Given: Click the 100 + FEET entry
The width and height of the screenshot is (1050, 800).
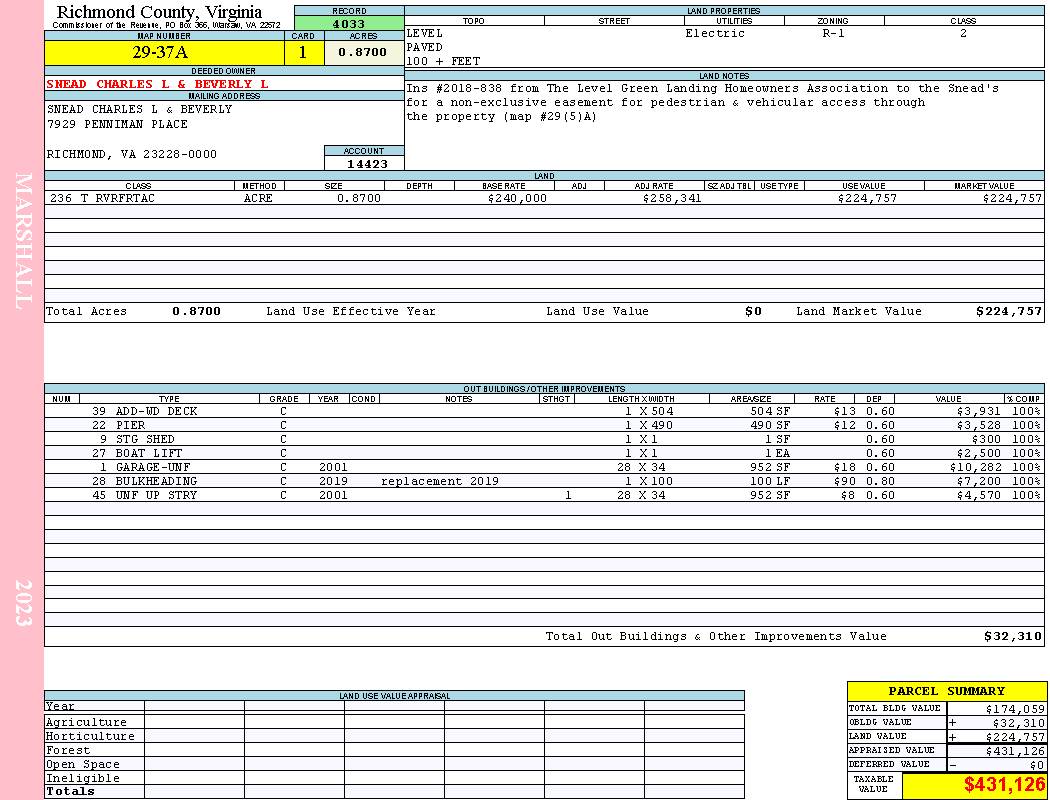Looking at the screenshot, I should click(443, 62).
